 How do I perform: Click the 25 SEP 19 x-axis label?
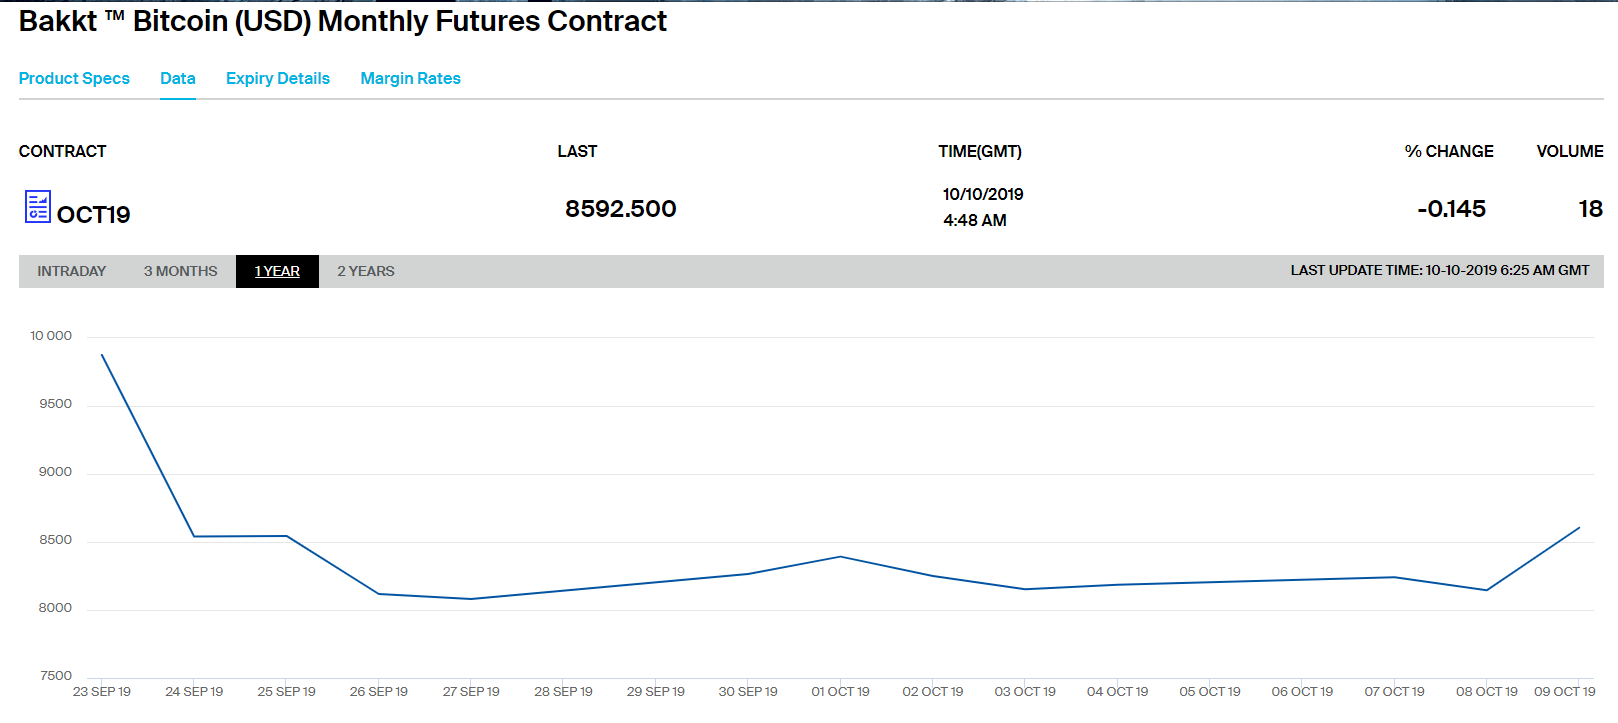point(287,692)
